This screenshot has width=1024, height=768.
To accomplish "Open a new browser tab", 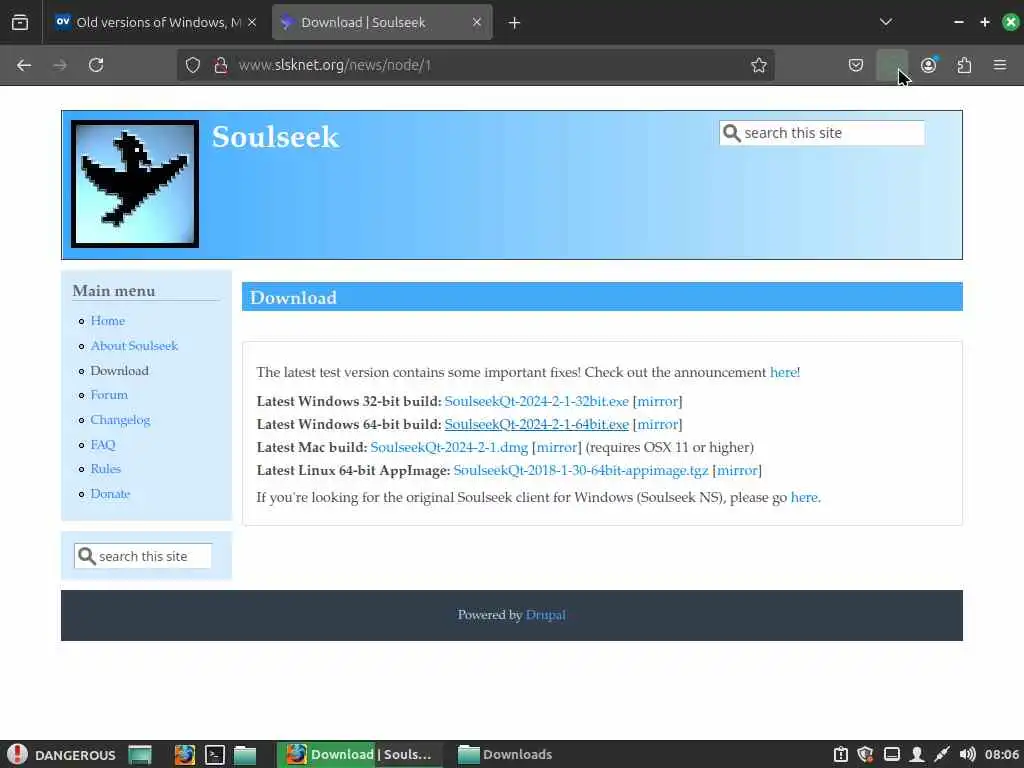I will point(514,23).
